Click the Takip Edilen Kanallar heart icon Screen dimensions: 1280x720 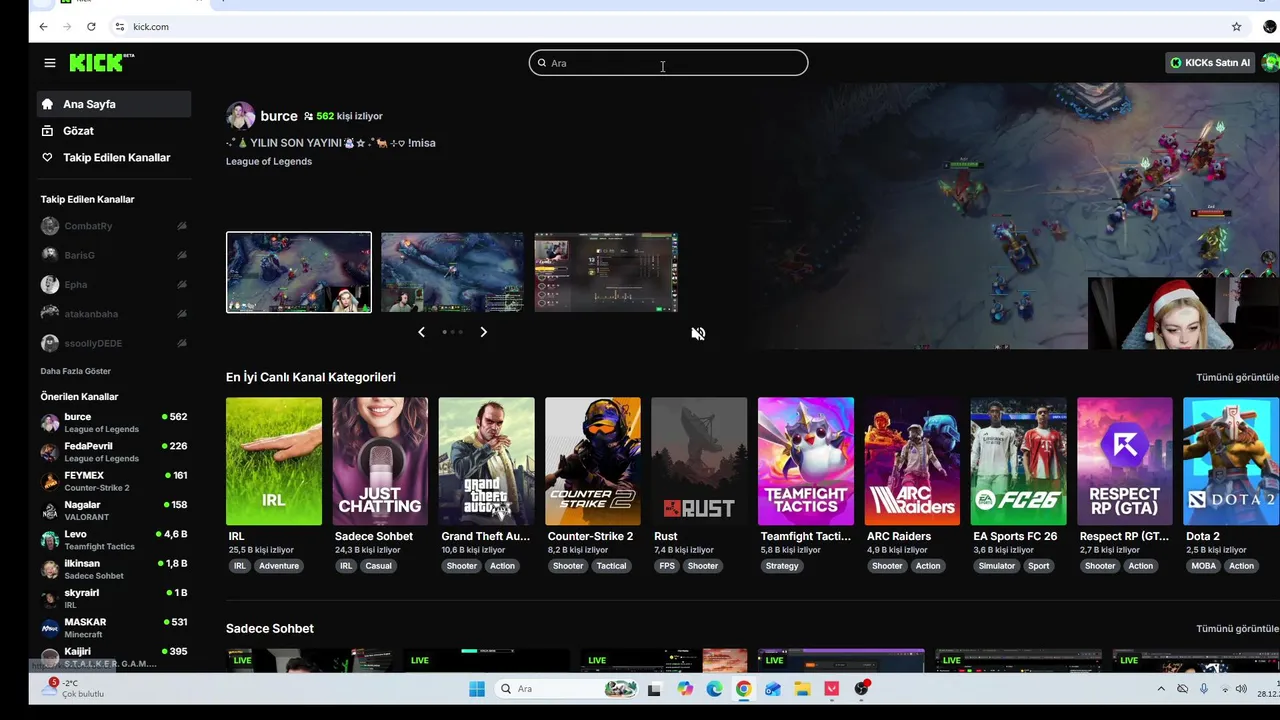(x=47, y=158)
